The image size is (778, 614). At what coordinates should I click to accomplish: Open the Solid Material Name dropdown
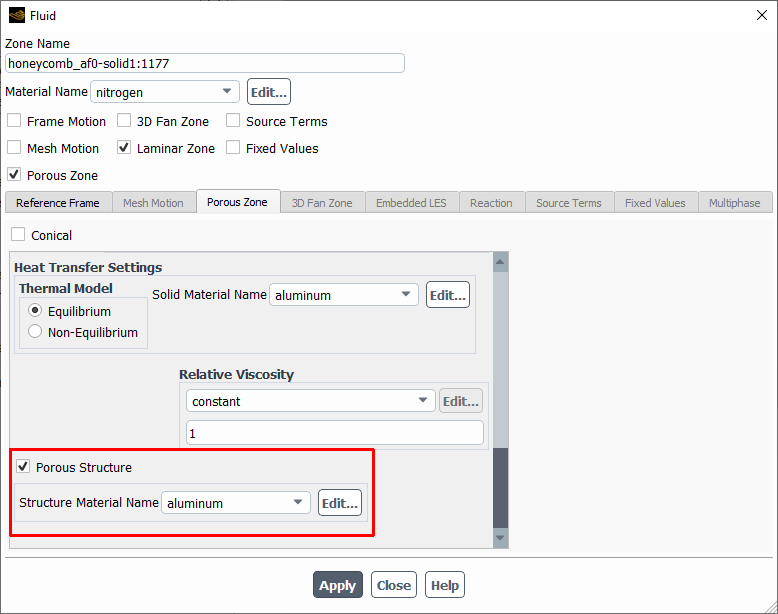point(344,295)
